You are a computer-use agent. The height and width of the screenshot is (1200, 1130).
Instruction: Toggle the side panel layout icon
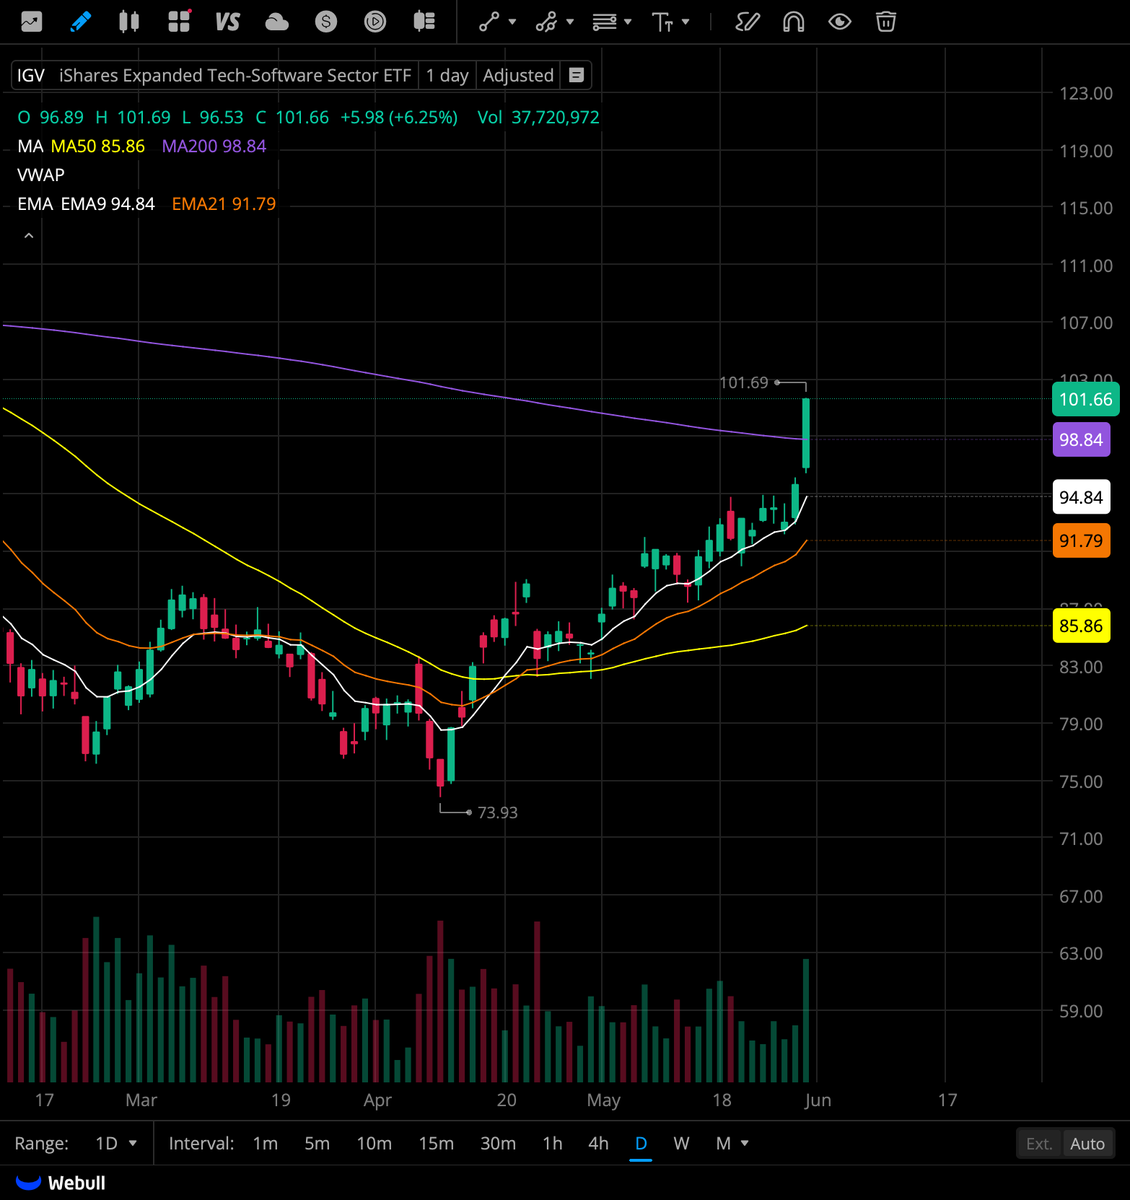coord(424,21)
